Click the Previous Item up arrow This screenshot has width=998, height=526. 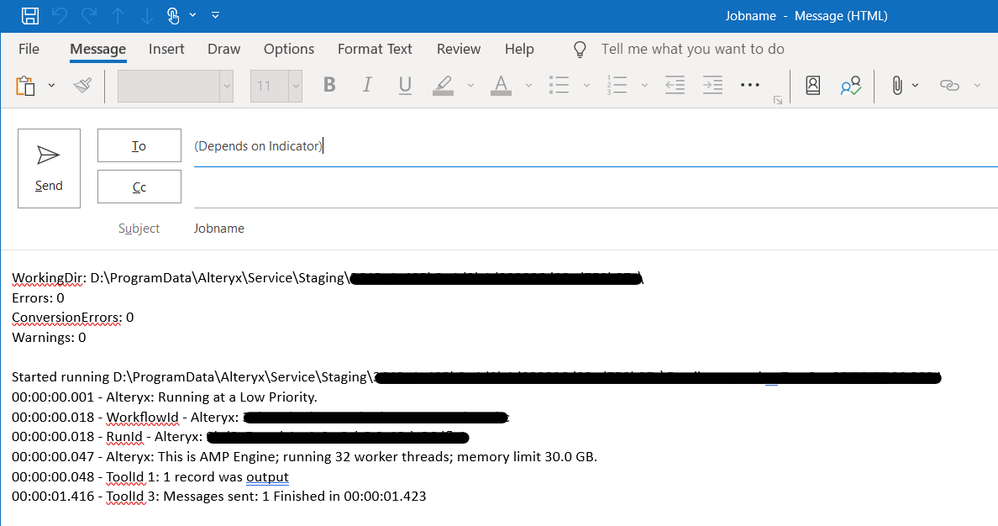click(118, 15)
